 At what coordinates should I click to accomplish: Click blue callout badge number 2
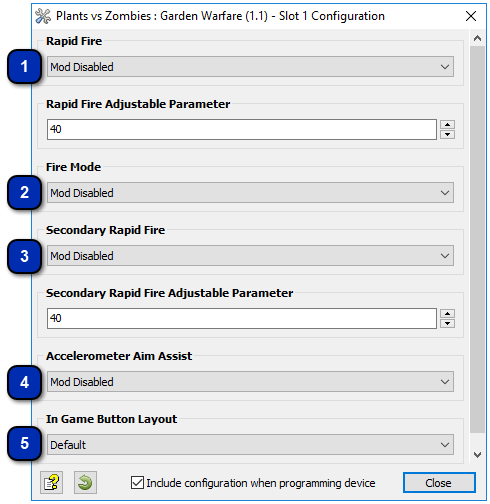pos(24,192)
